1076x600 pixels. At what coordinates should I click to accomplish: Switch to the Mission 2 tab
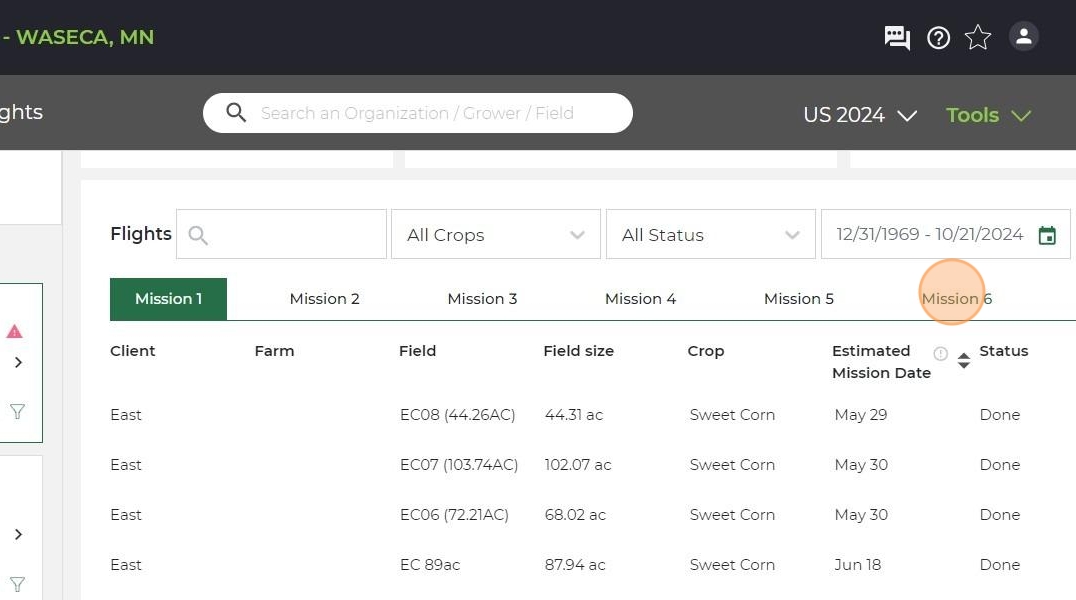[324, 299]
